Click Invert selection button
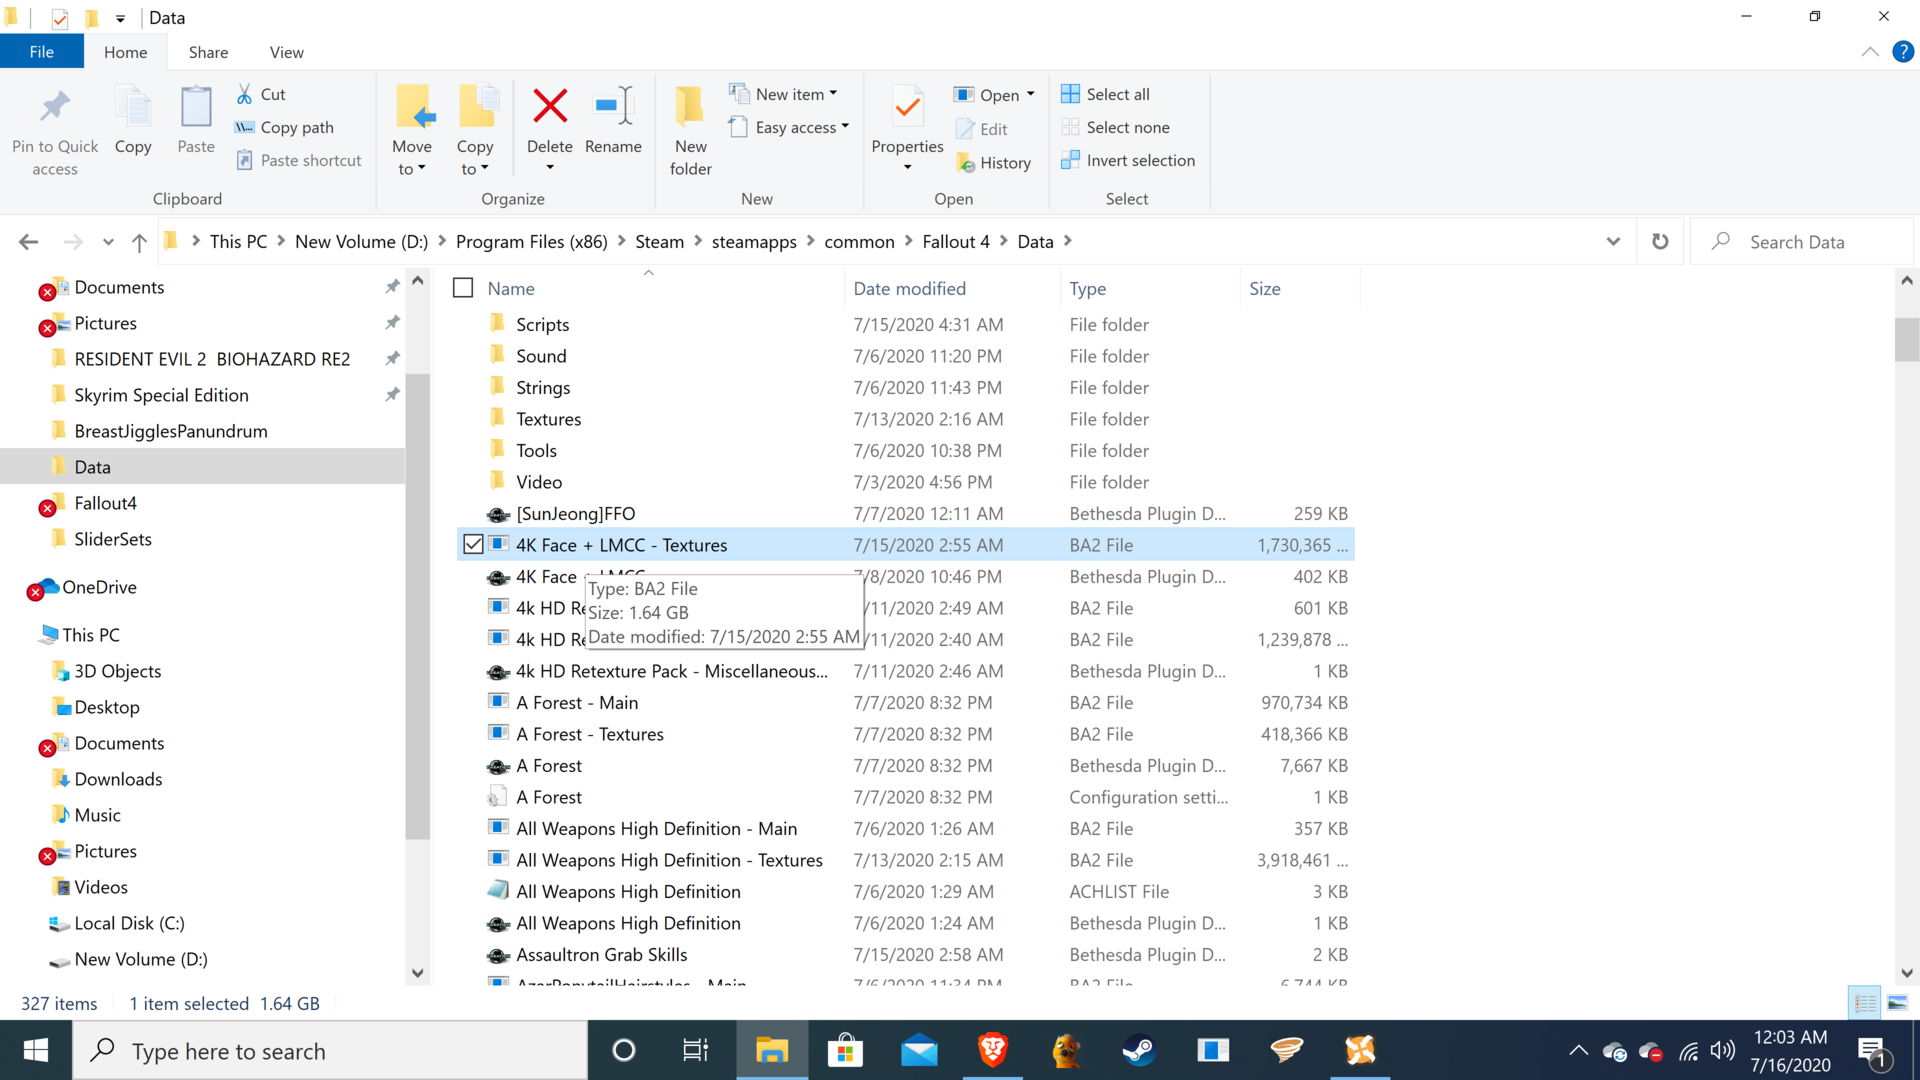 (1127, 160)
